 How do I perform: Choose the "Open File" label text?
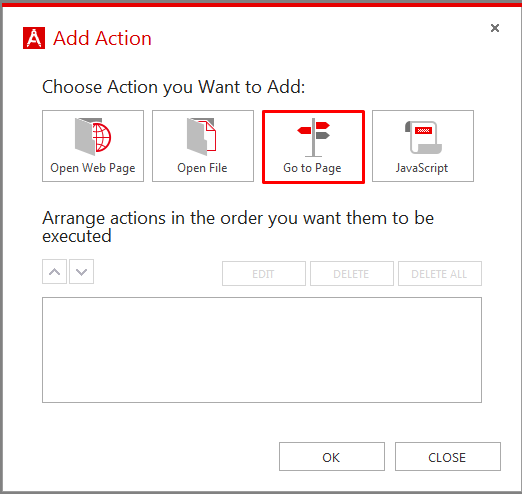tap(202, 168)
